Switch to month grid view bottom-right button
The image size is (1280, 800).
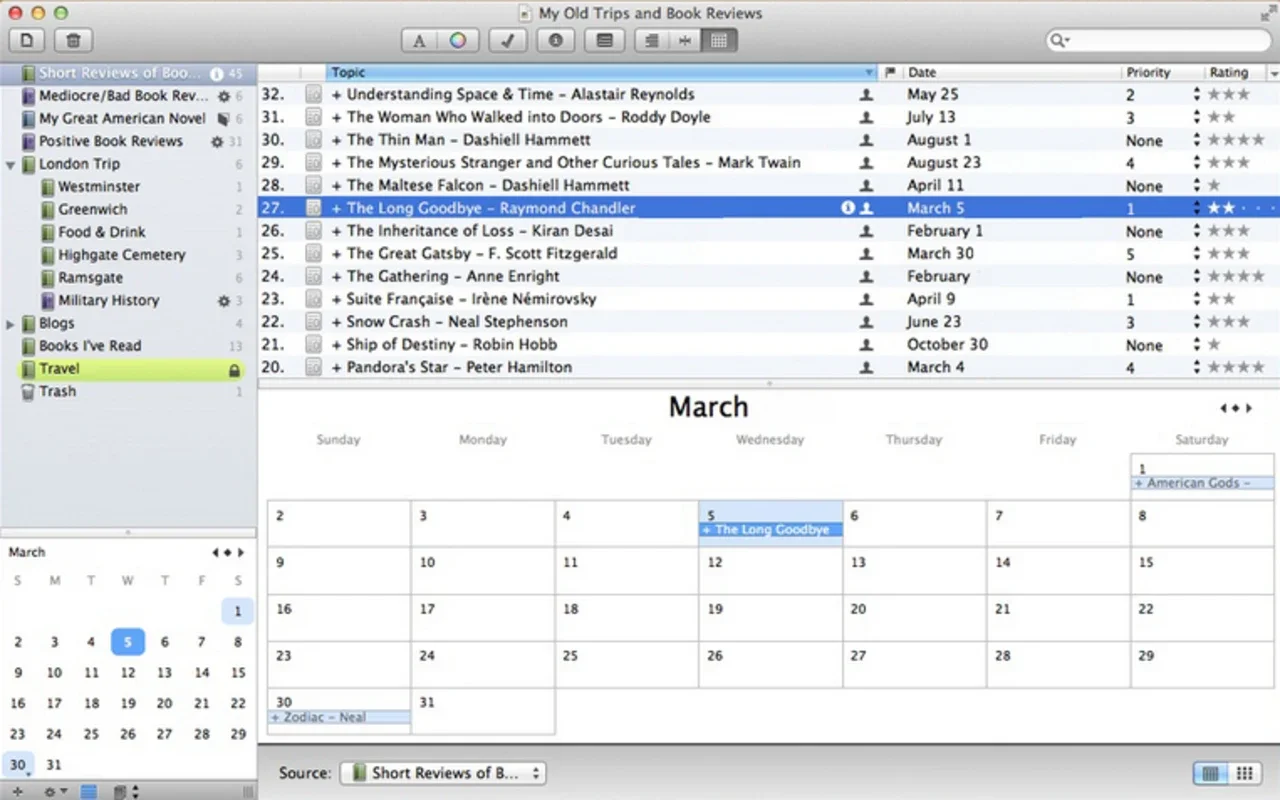(1210, 773)
